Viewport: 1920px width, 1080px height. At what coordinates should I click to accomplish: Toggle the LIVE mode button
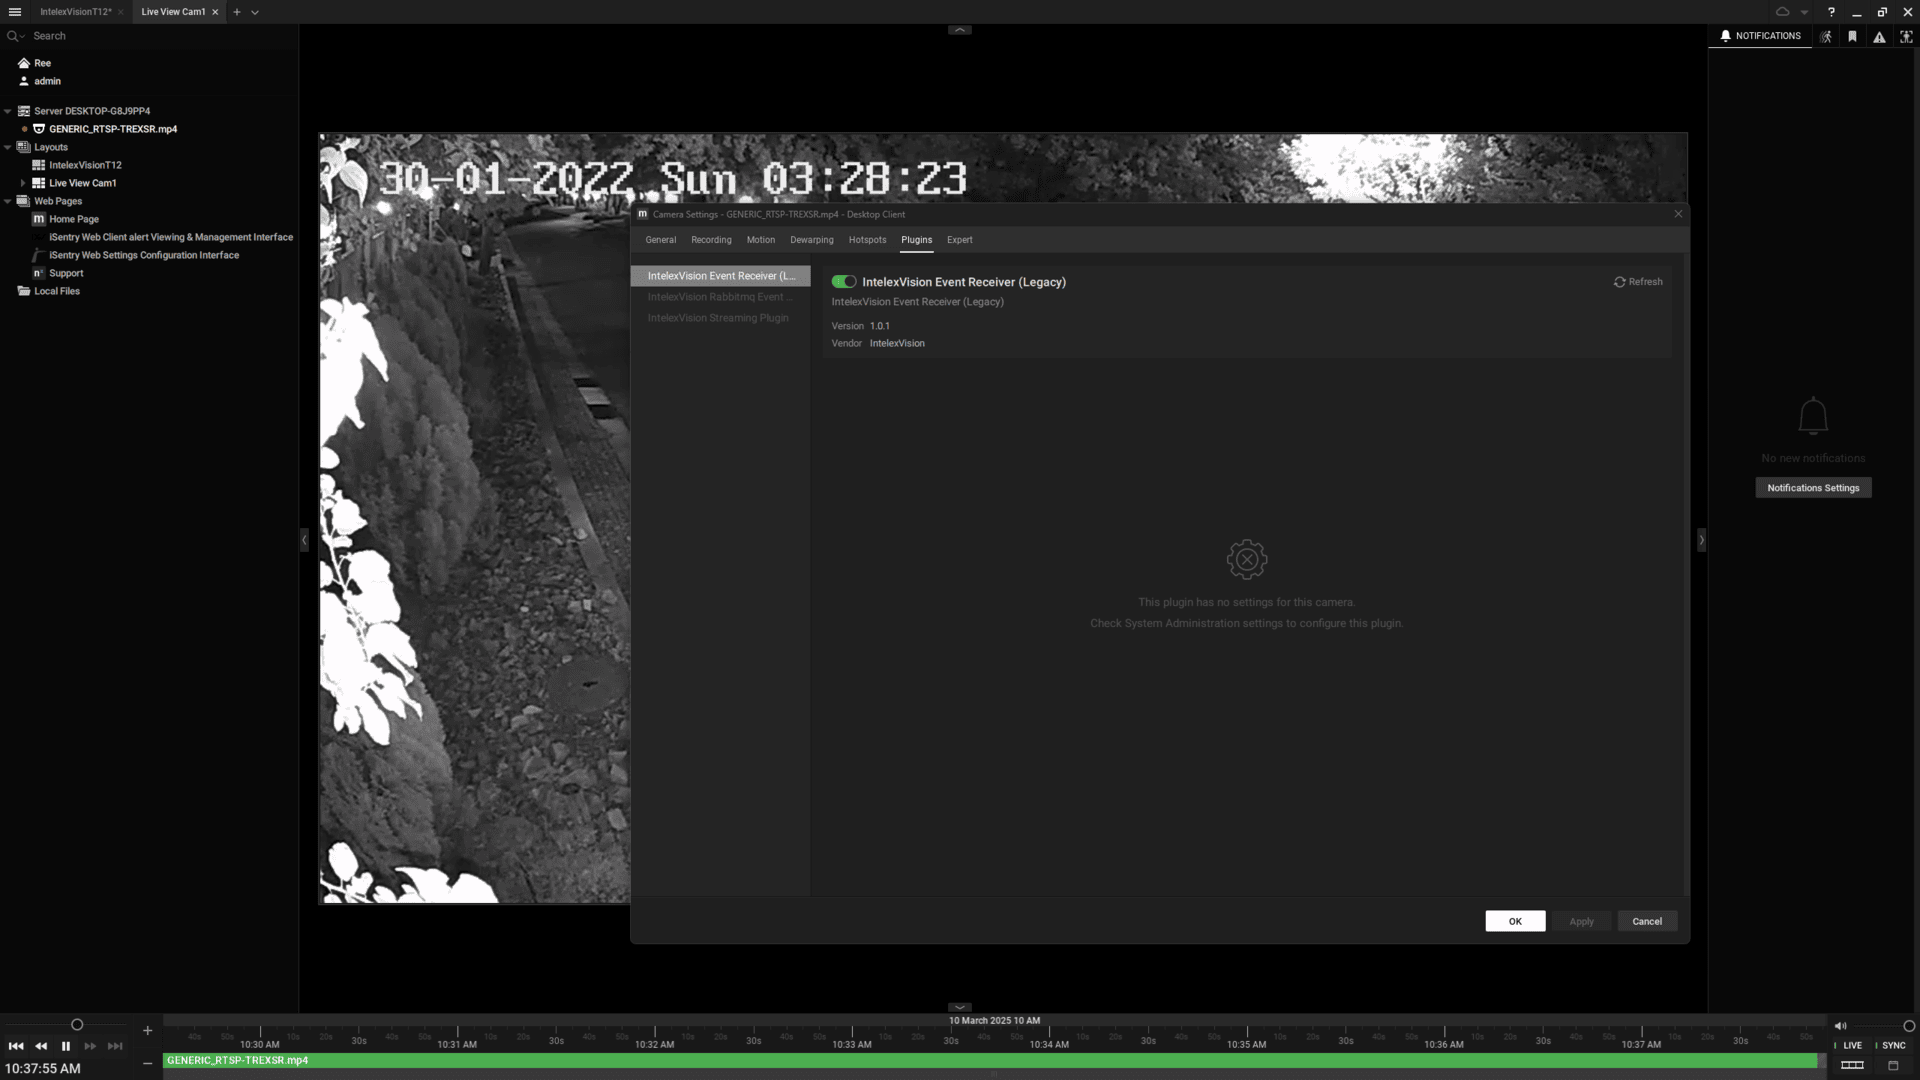pos(1852,1045)
